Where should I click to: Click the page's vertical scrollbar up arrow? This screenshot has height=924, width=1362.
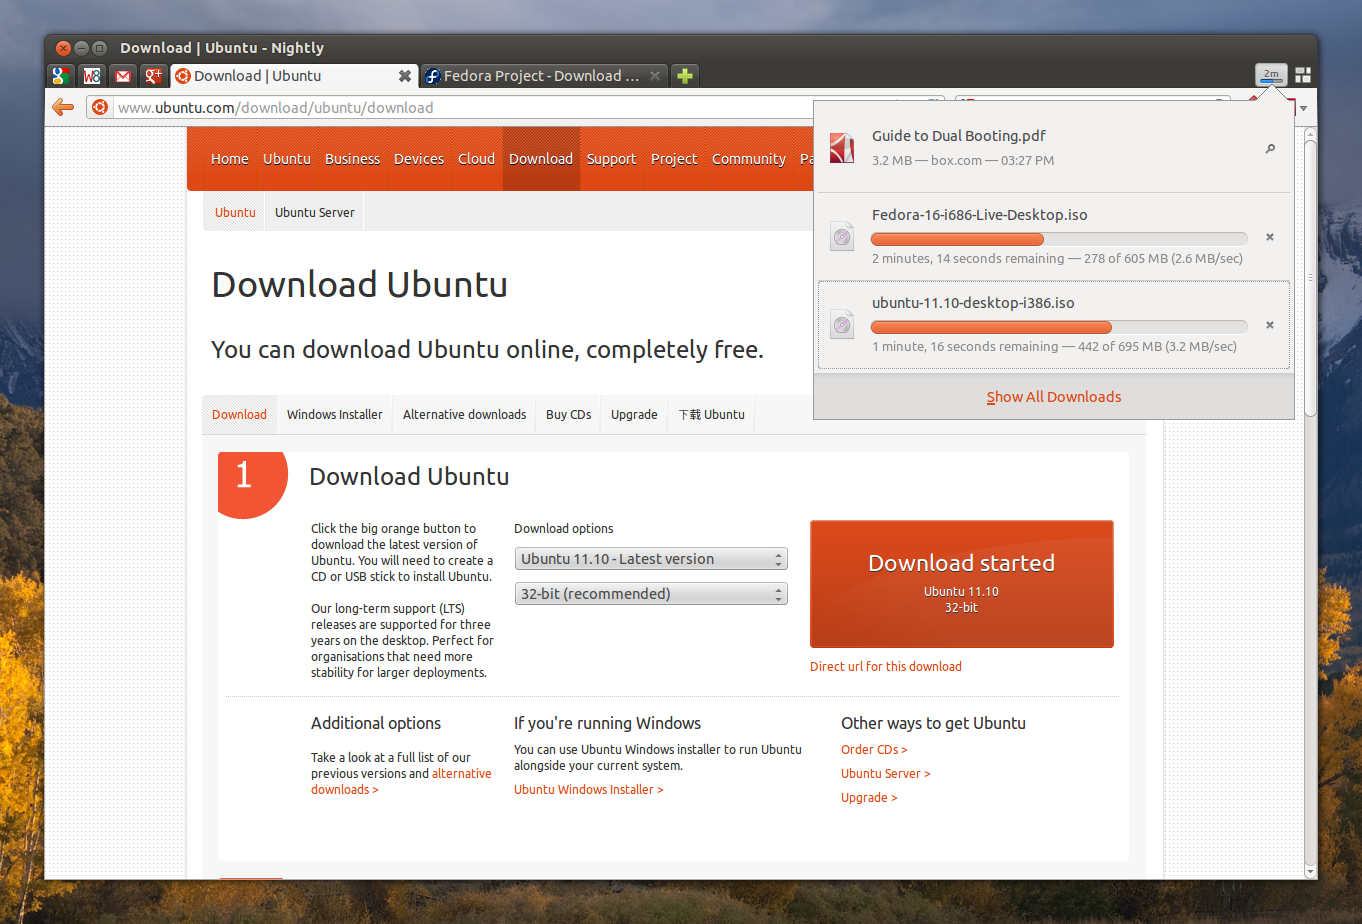pyautogui.click(x=1310, y=134)
